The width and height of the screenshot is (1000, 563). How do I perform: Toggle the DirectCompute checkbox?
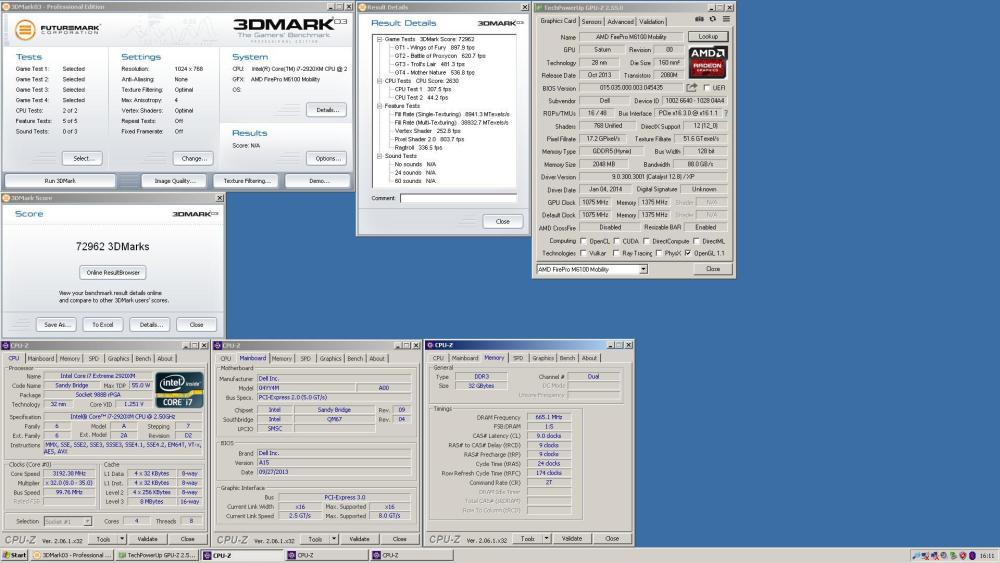[646, 241]
